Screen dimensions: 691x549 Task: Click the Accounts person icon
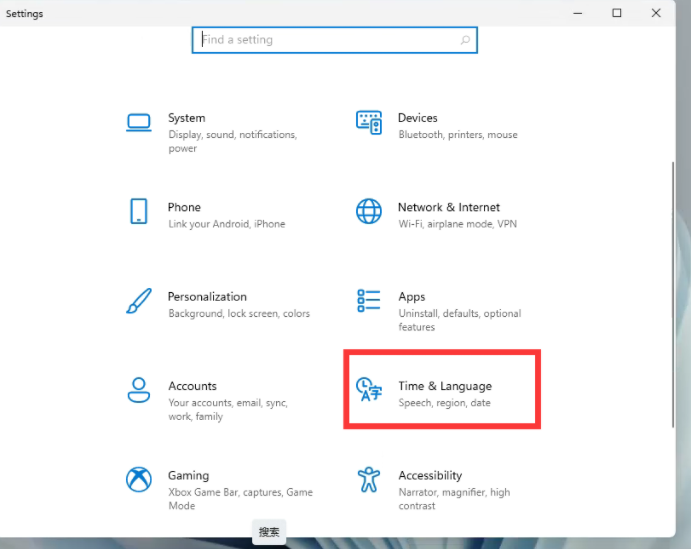click(x=139, y=390)
